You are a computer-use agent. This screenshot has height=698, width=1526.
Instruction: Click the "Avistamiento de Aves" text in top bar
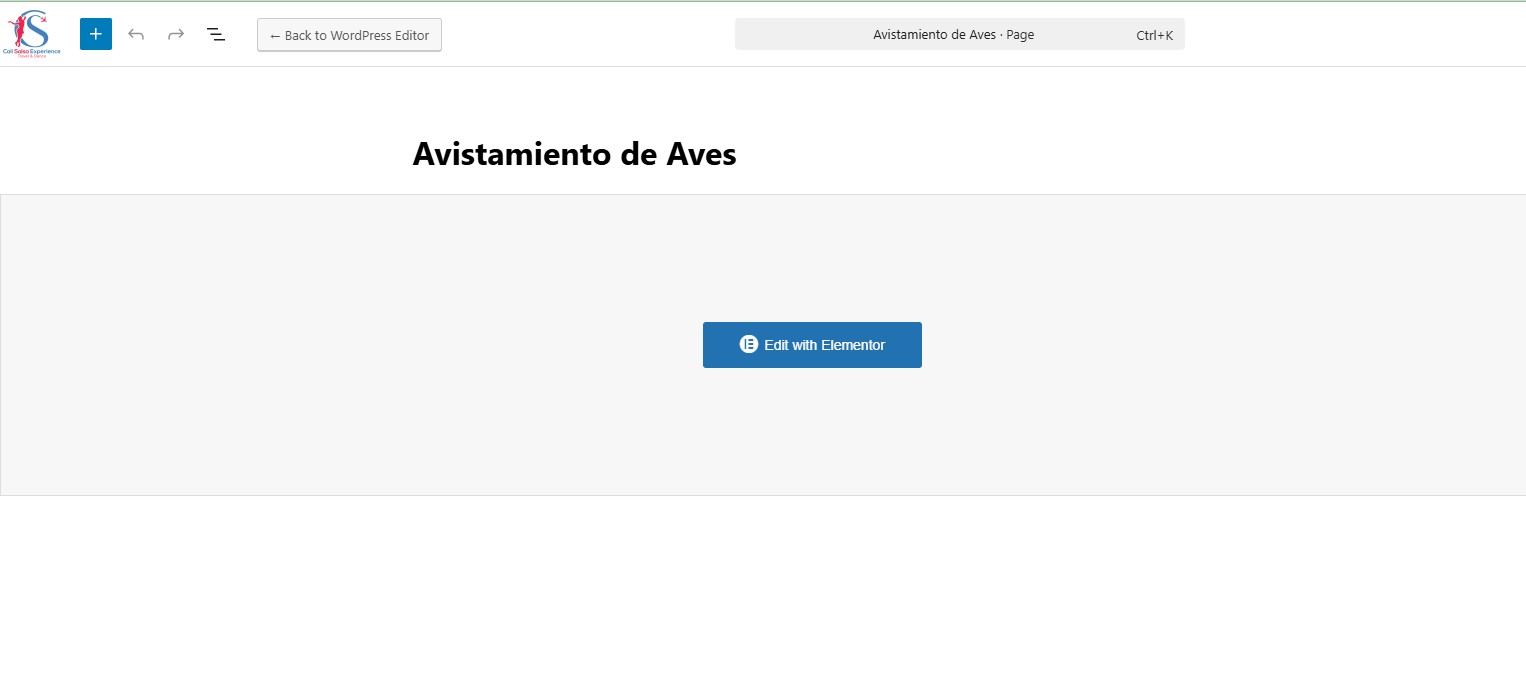tap(934, 35)
